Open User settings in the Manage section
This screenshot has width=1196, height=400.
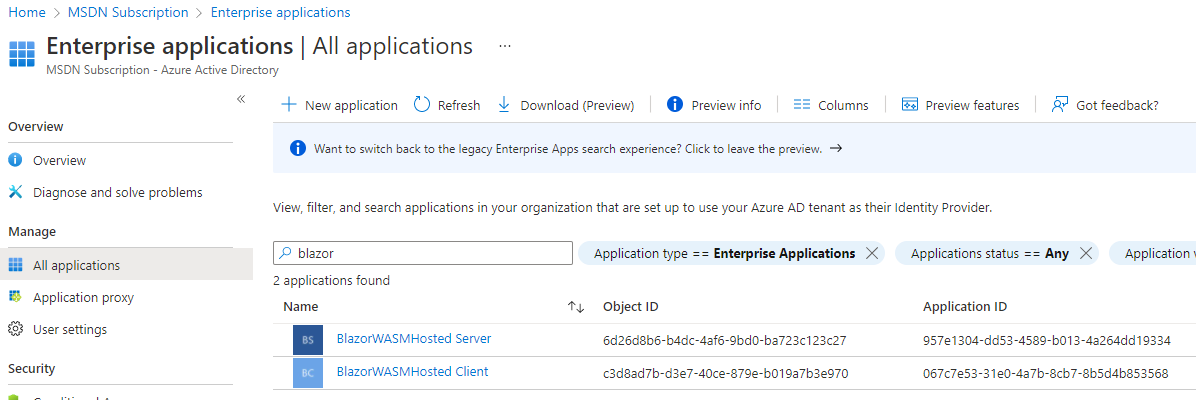pos(70,329)
